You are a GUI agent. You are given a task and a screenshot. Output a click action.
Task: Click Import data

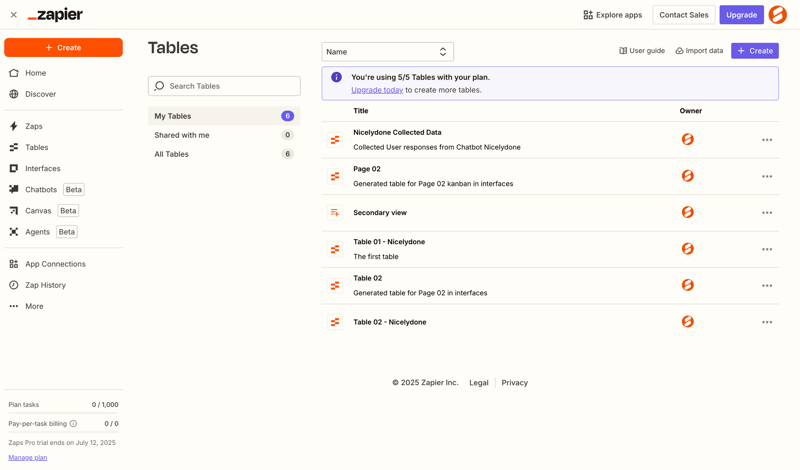click(x=699, y=51)
